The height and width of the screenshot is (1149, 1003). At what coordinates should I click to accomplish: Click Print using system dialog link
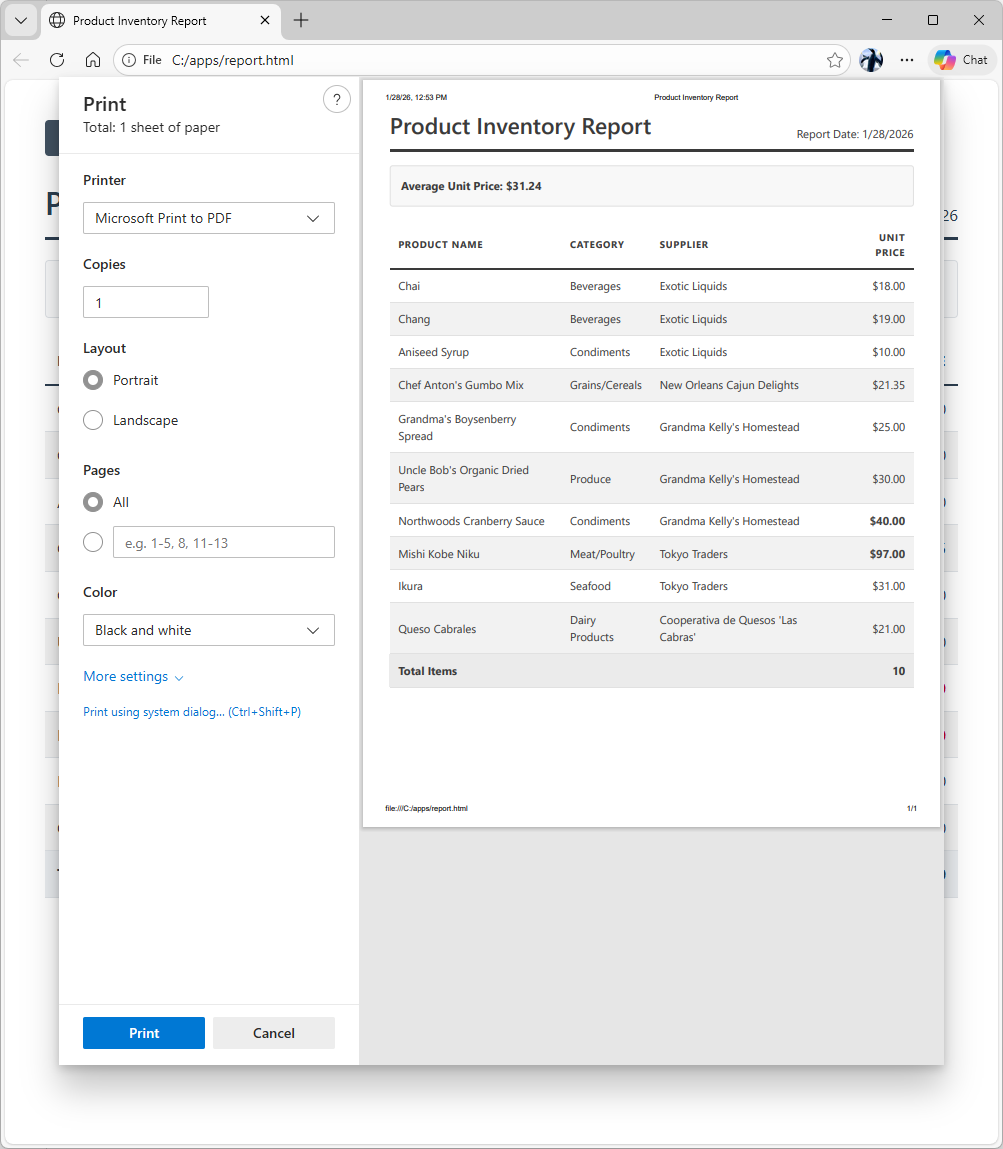(192, 712)
